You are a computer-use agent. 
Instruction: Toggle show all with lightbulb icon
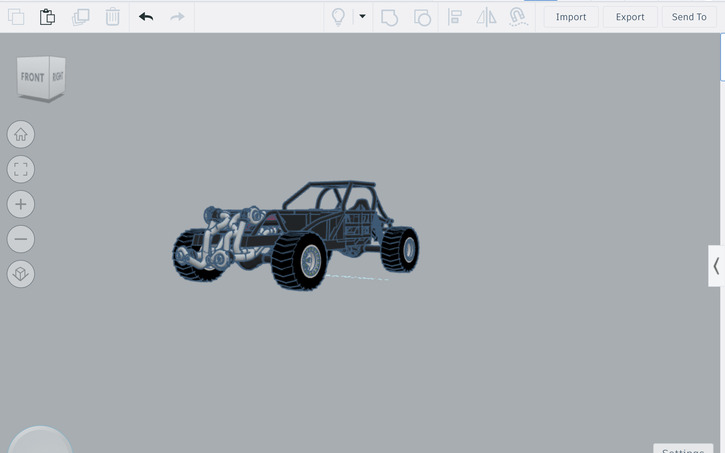coord(338,17)
